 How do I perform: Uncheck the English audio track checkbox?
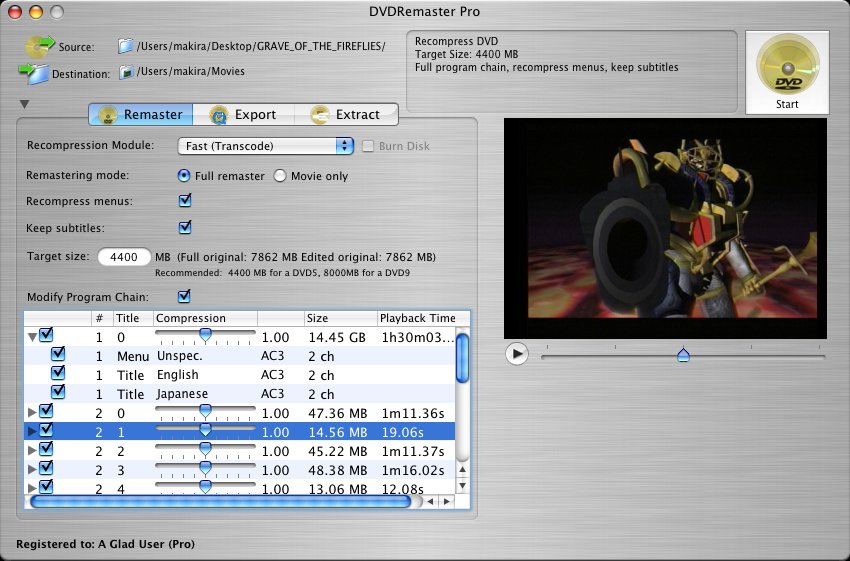pos(58,373)
